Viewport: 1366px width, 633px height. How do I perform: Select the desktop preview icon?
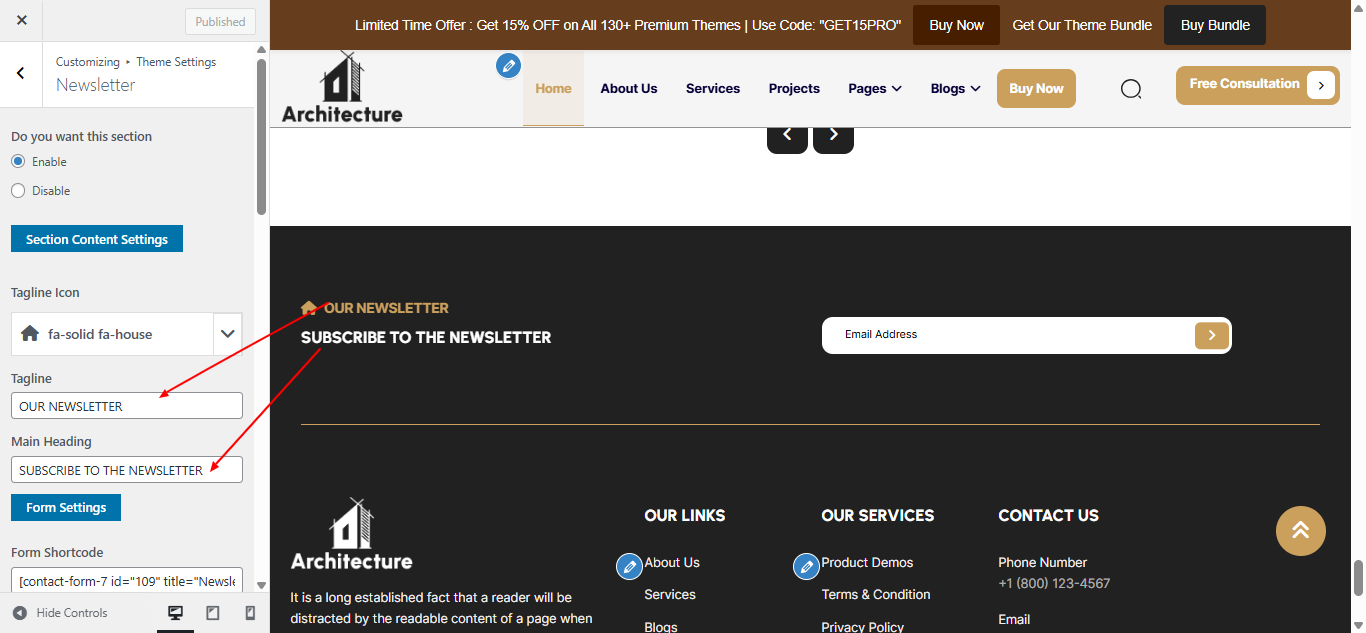(x=175, y=612)
